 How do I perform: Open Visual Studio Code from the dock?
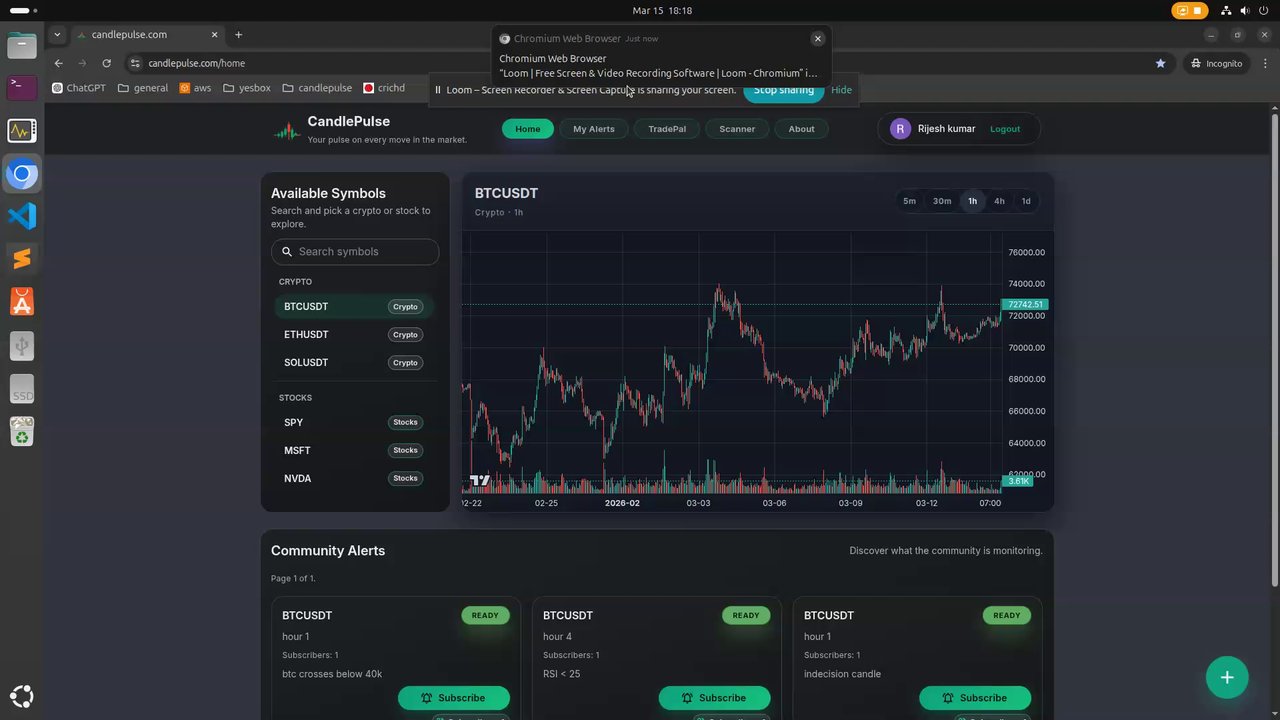pos(22,216)
